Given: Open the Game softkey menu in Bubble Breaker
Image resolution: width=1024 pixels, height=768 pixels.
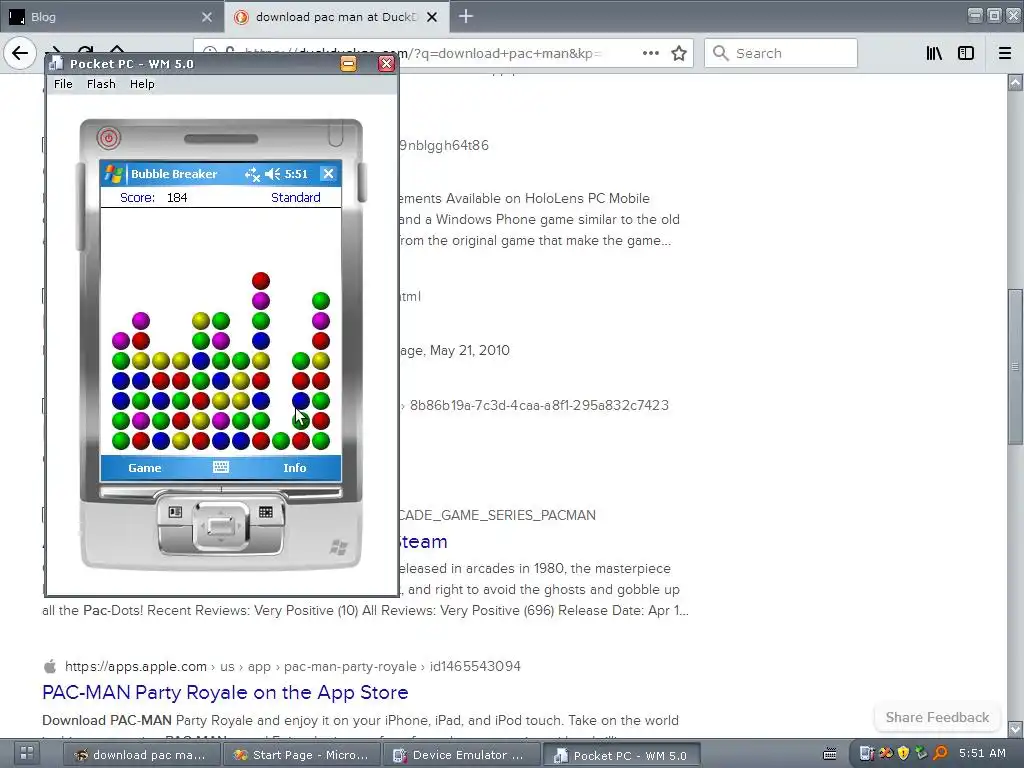Looking at the screenshot, I should [144, 468].
